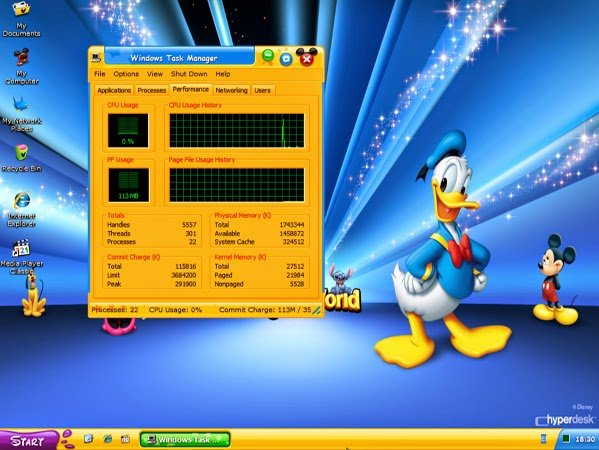
Task: Click Available memory value 1458872
Action: [x=291, y=233]
